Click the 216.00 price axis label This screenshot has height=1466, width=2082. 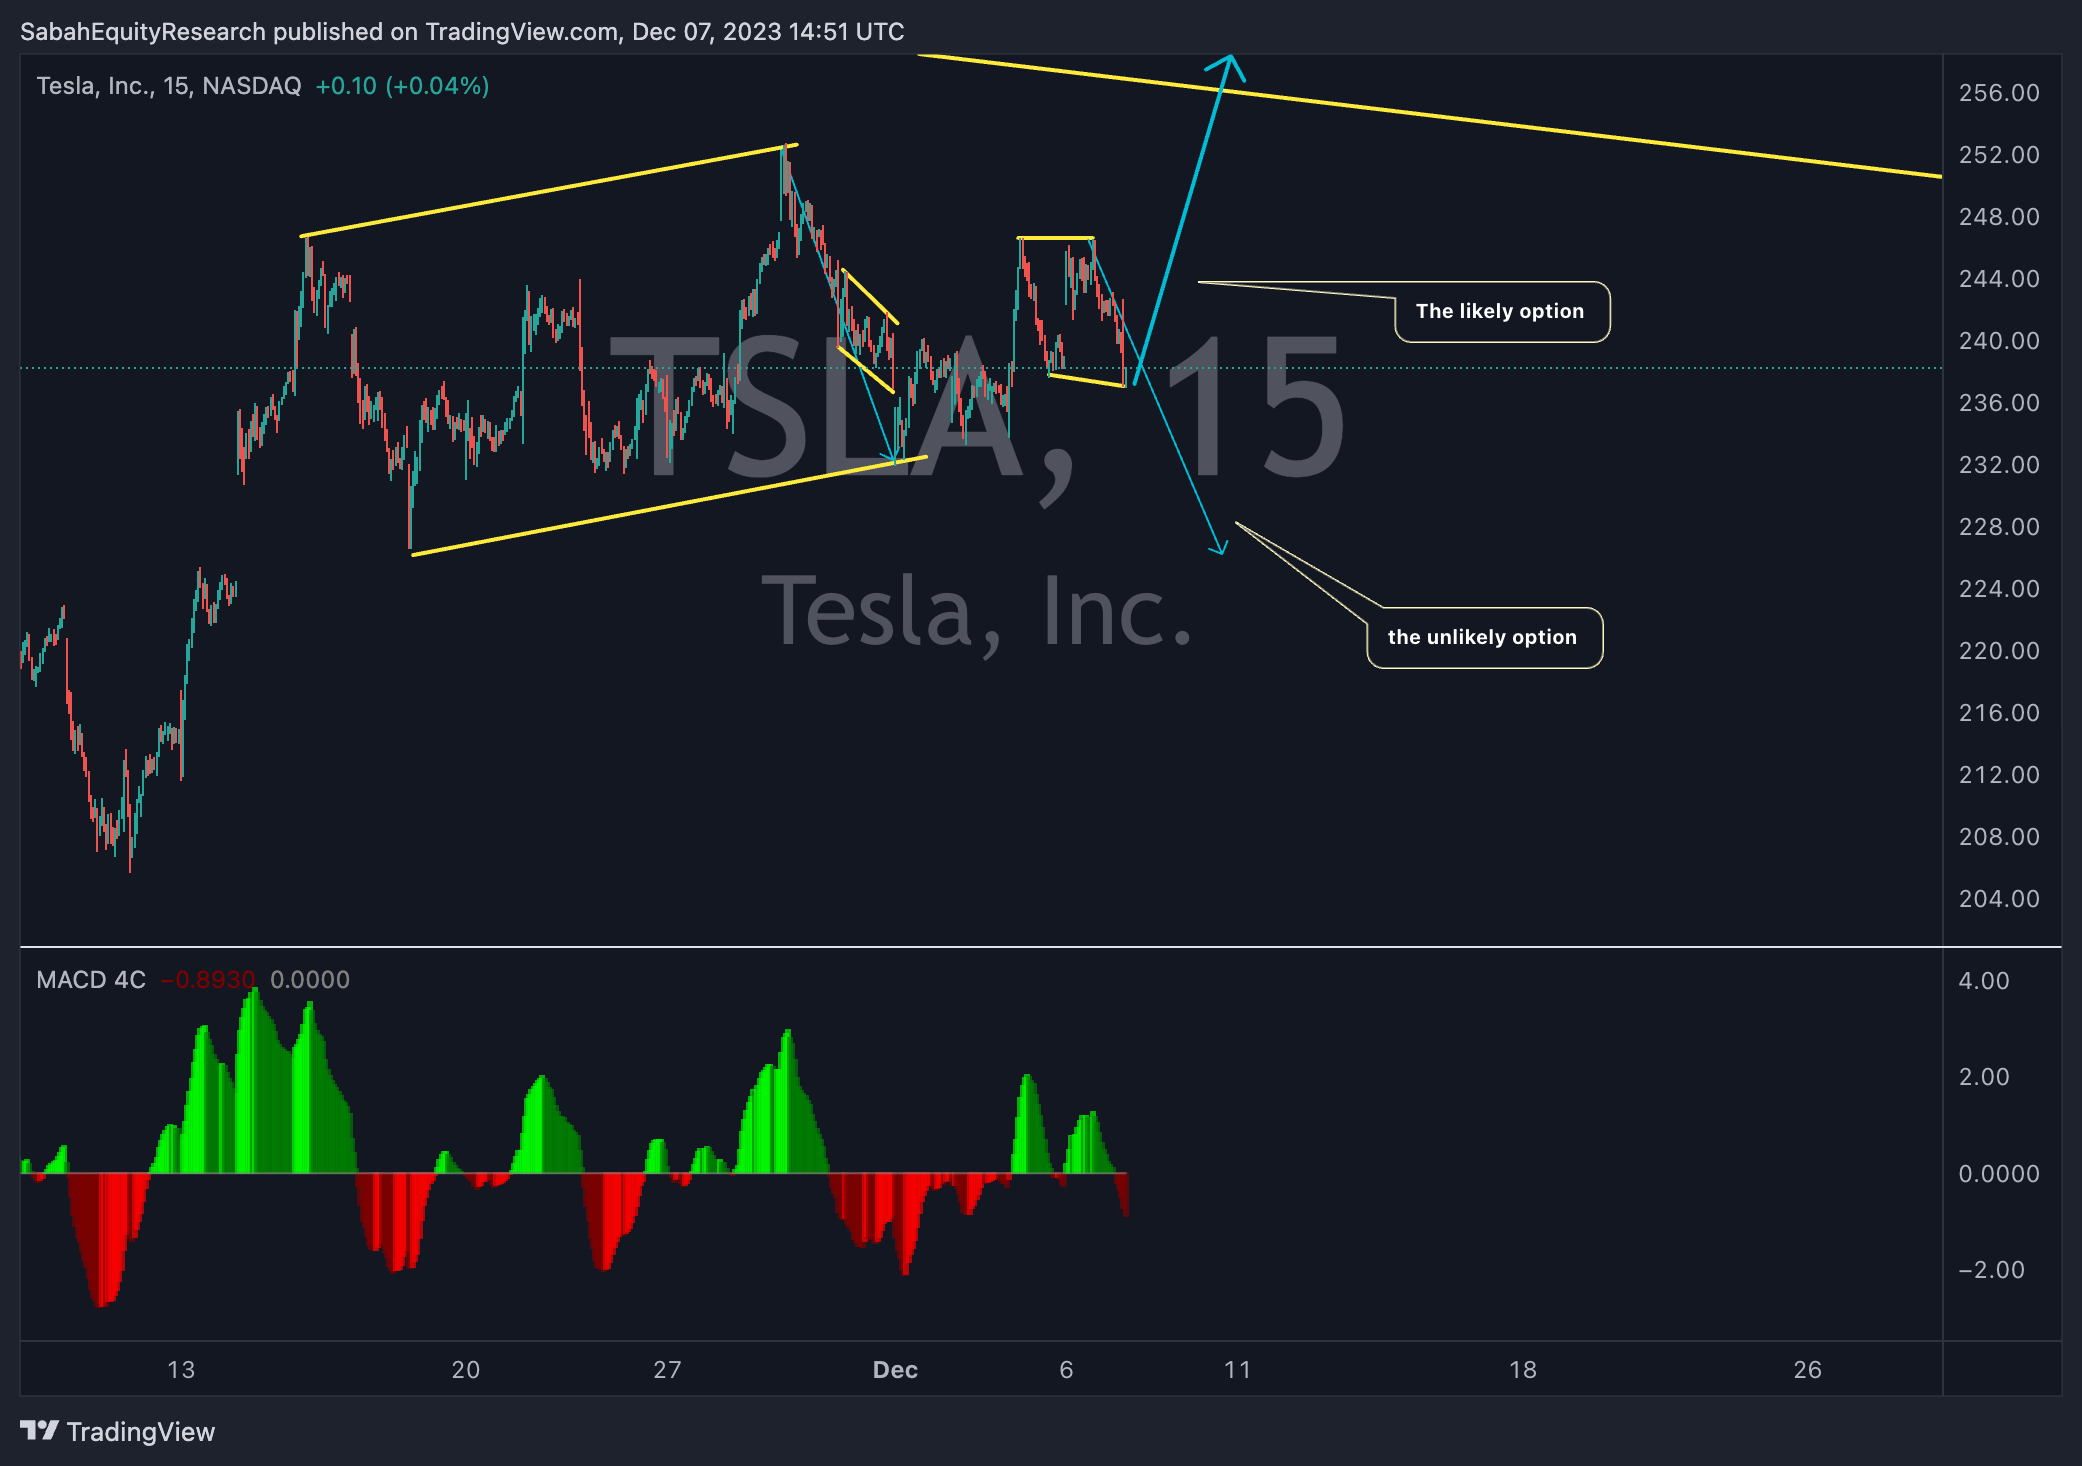coord(1999,713)
